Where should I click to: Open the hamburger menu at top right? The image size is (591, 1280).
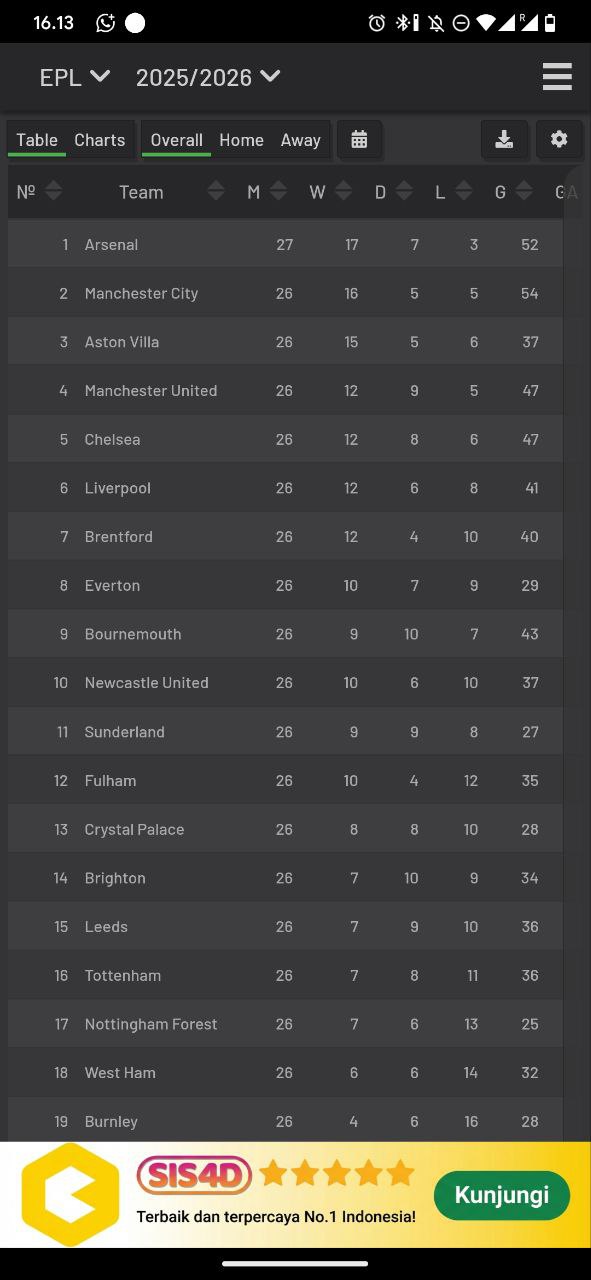[x=557, y=76]
